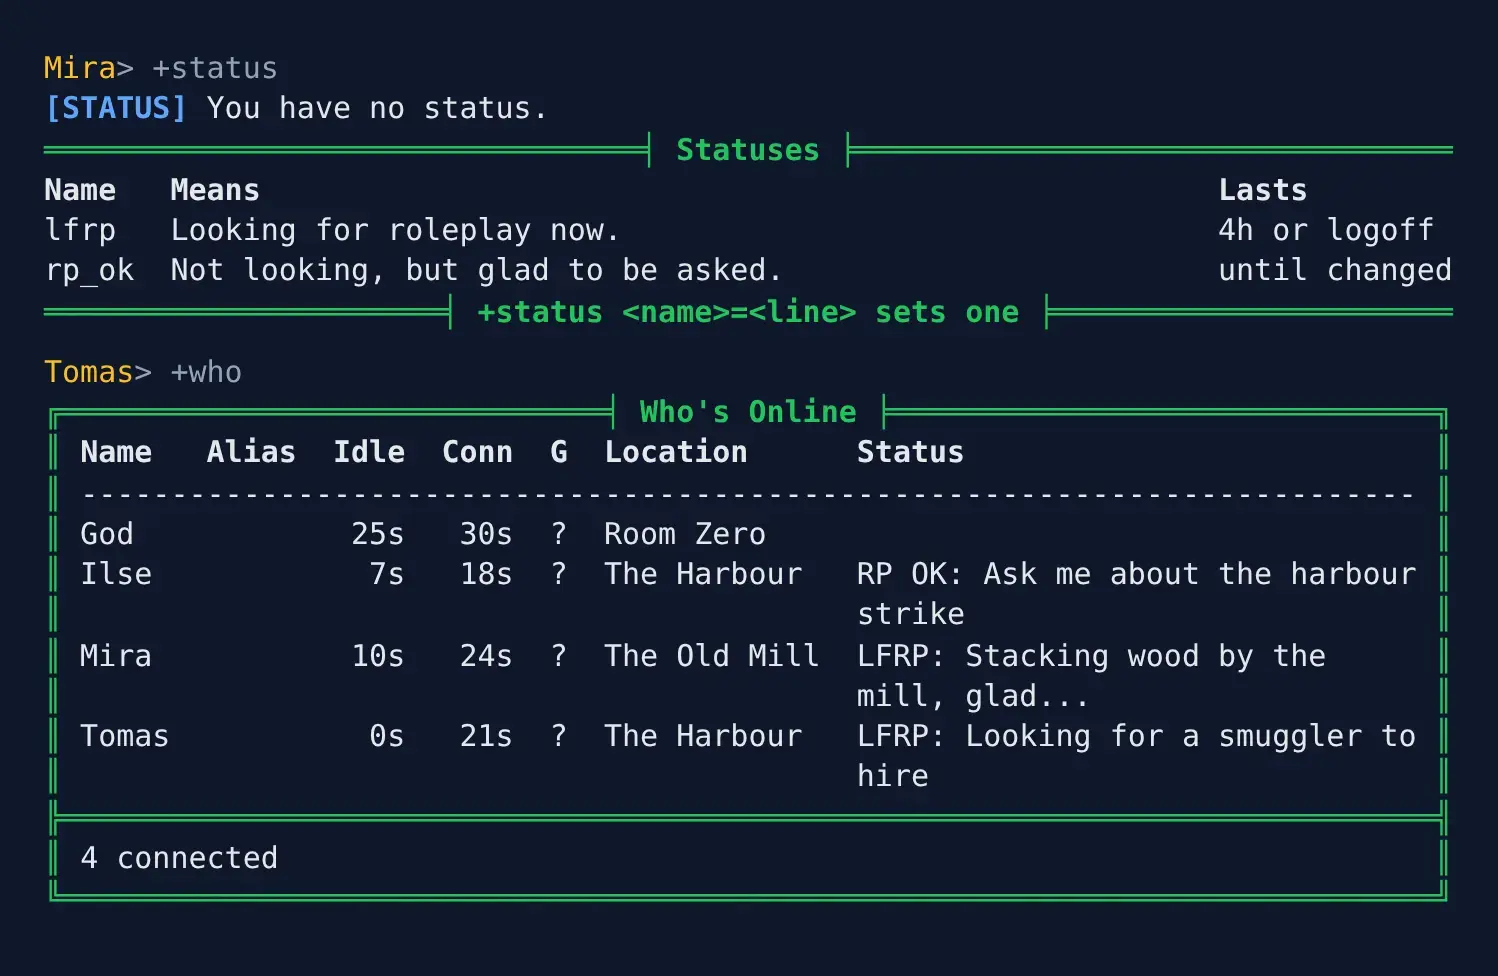Click the 'Alias' column header
Screen dimensions: 1498x976
251,452
